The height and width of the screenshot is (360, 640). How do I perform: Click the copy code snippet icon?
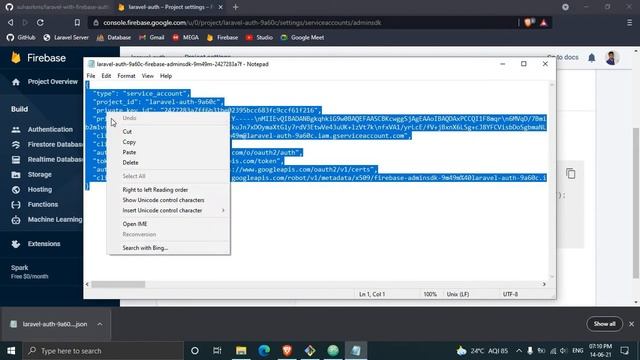click(x=571, y=173)
